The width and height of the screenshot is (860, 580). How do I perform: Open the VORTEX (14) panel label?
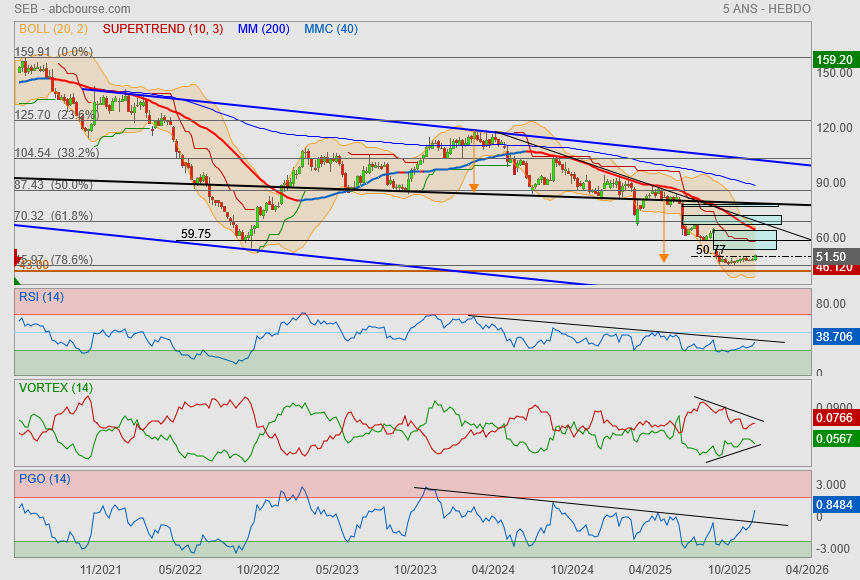pyautogui.click(x=55, y=387)
